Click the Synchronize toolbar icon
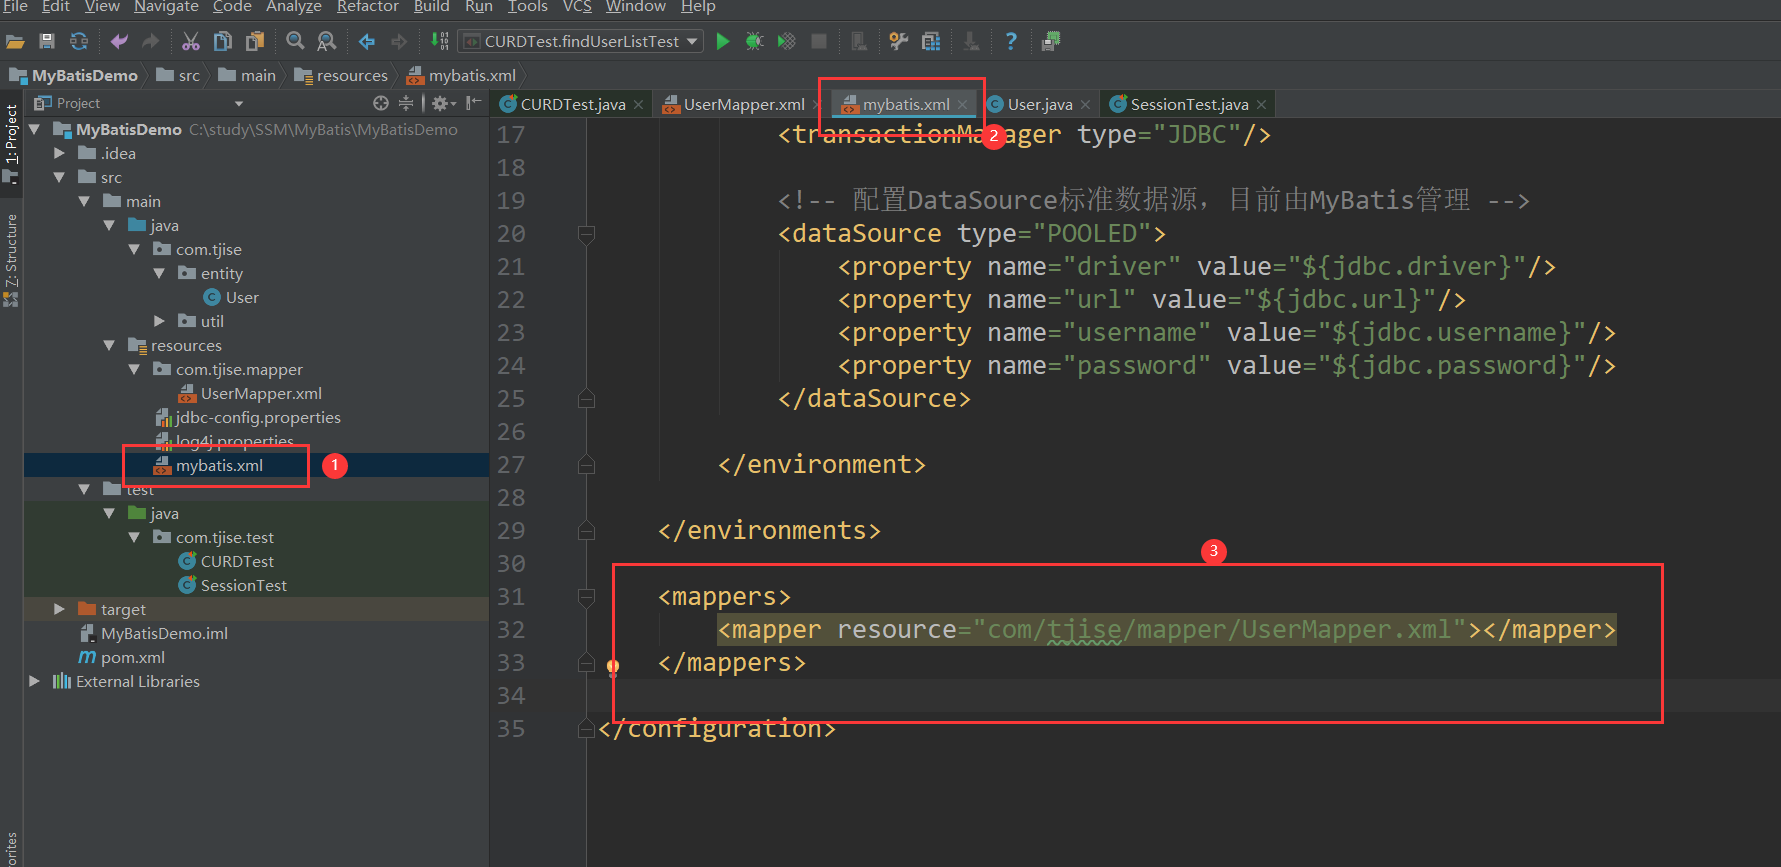Screen dimensions: 1781x867 click(79, 41)
